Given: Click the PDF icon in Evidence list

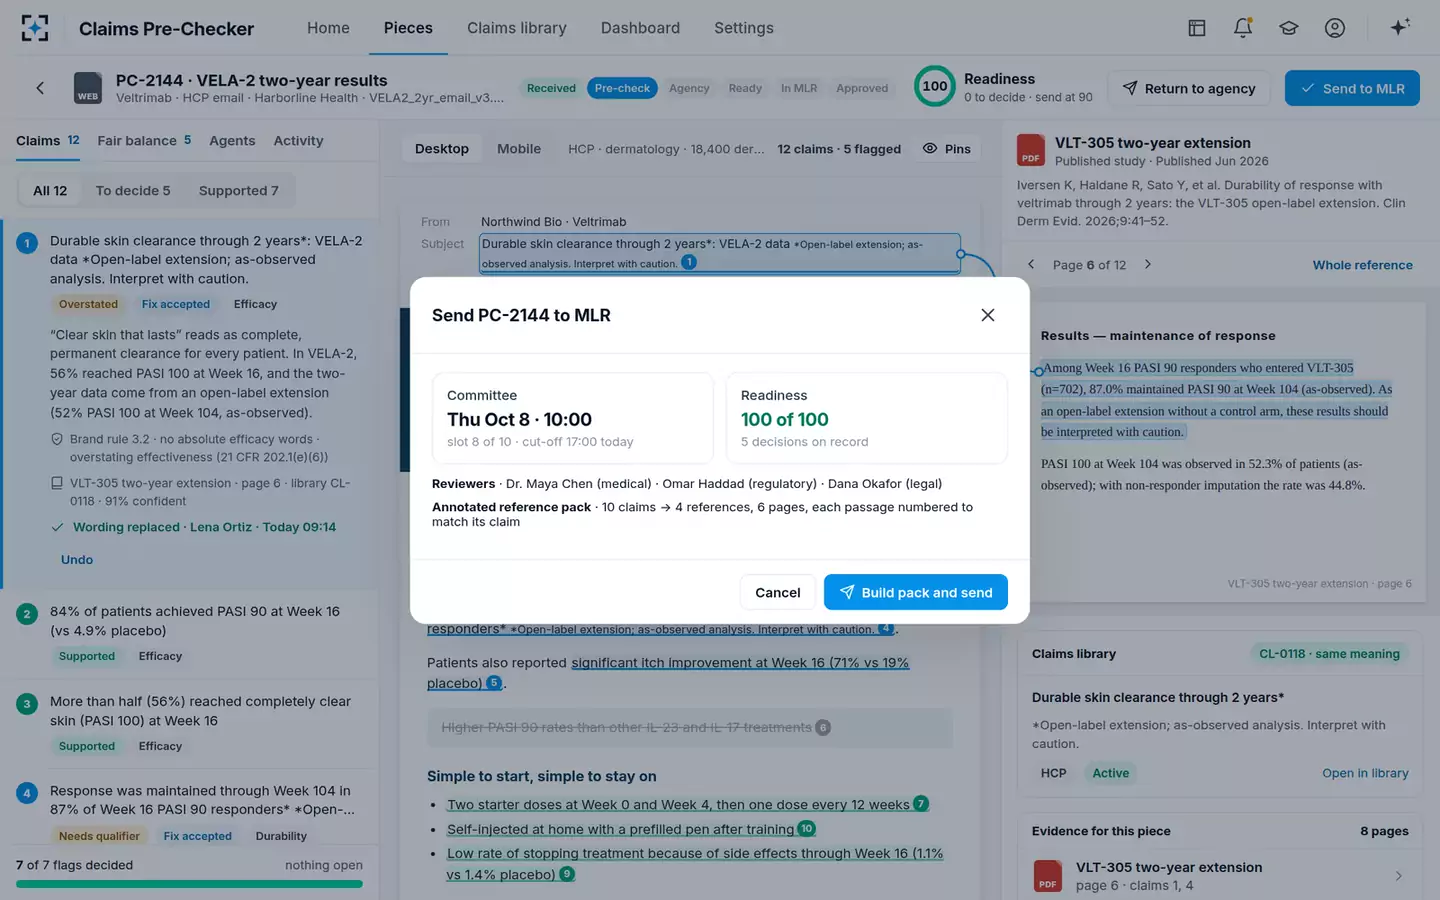Looking at the screenshot, I should click(x=1048, y=876).
